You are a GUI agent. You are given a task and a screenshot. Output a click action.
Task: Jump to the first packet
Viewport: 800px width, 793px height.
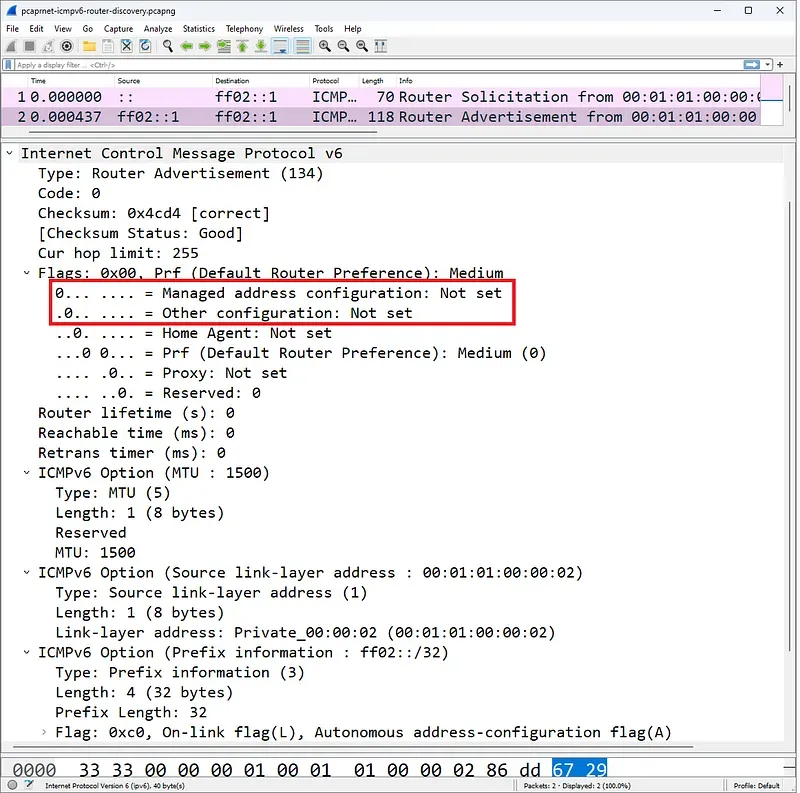pyautogui.click(x=242, y=46)
